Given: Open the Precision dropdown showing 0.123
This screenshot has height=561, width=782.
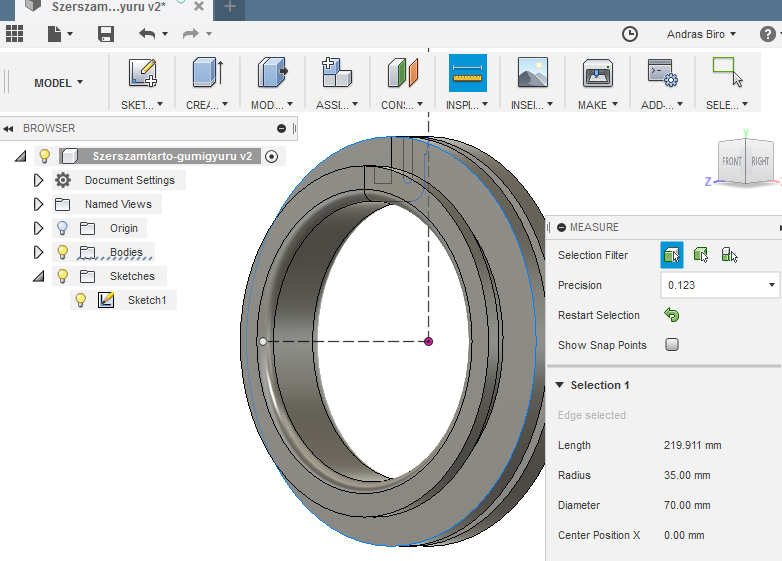Looking at the screenshot, I should (719, 285).
